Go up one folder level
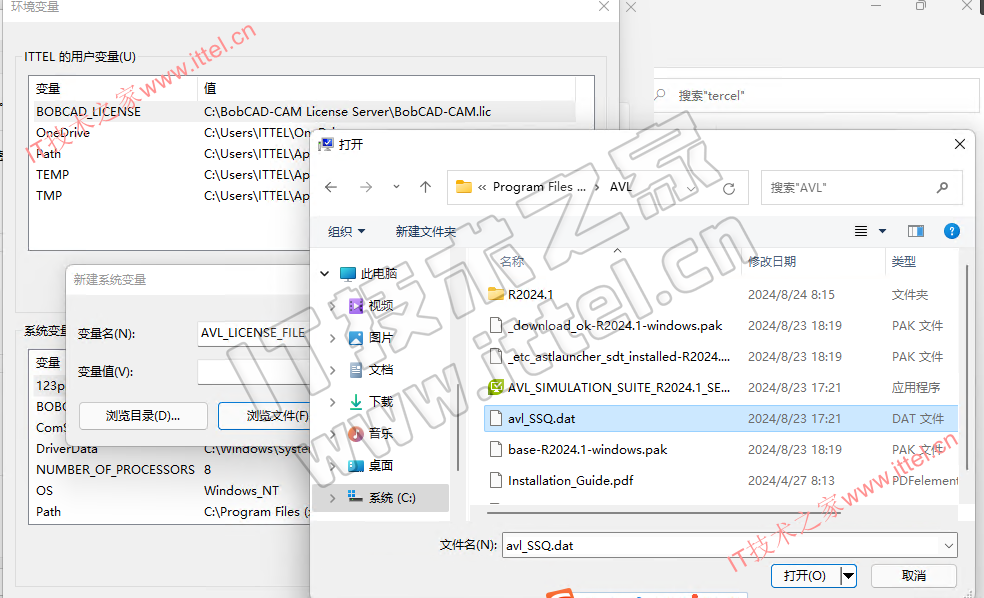This screenshot has width=984, height=598. 425,187
